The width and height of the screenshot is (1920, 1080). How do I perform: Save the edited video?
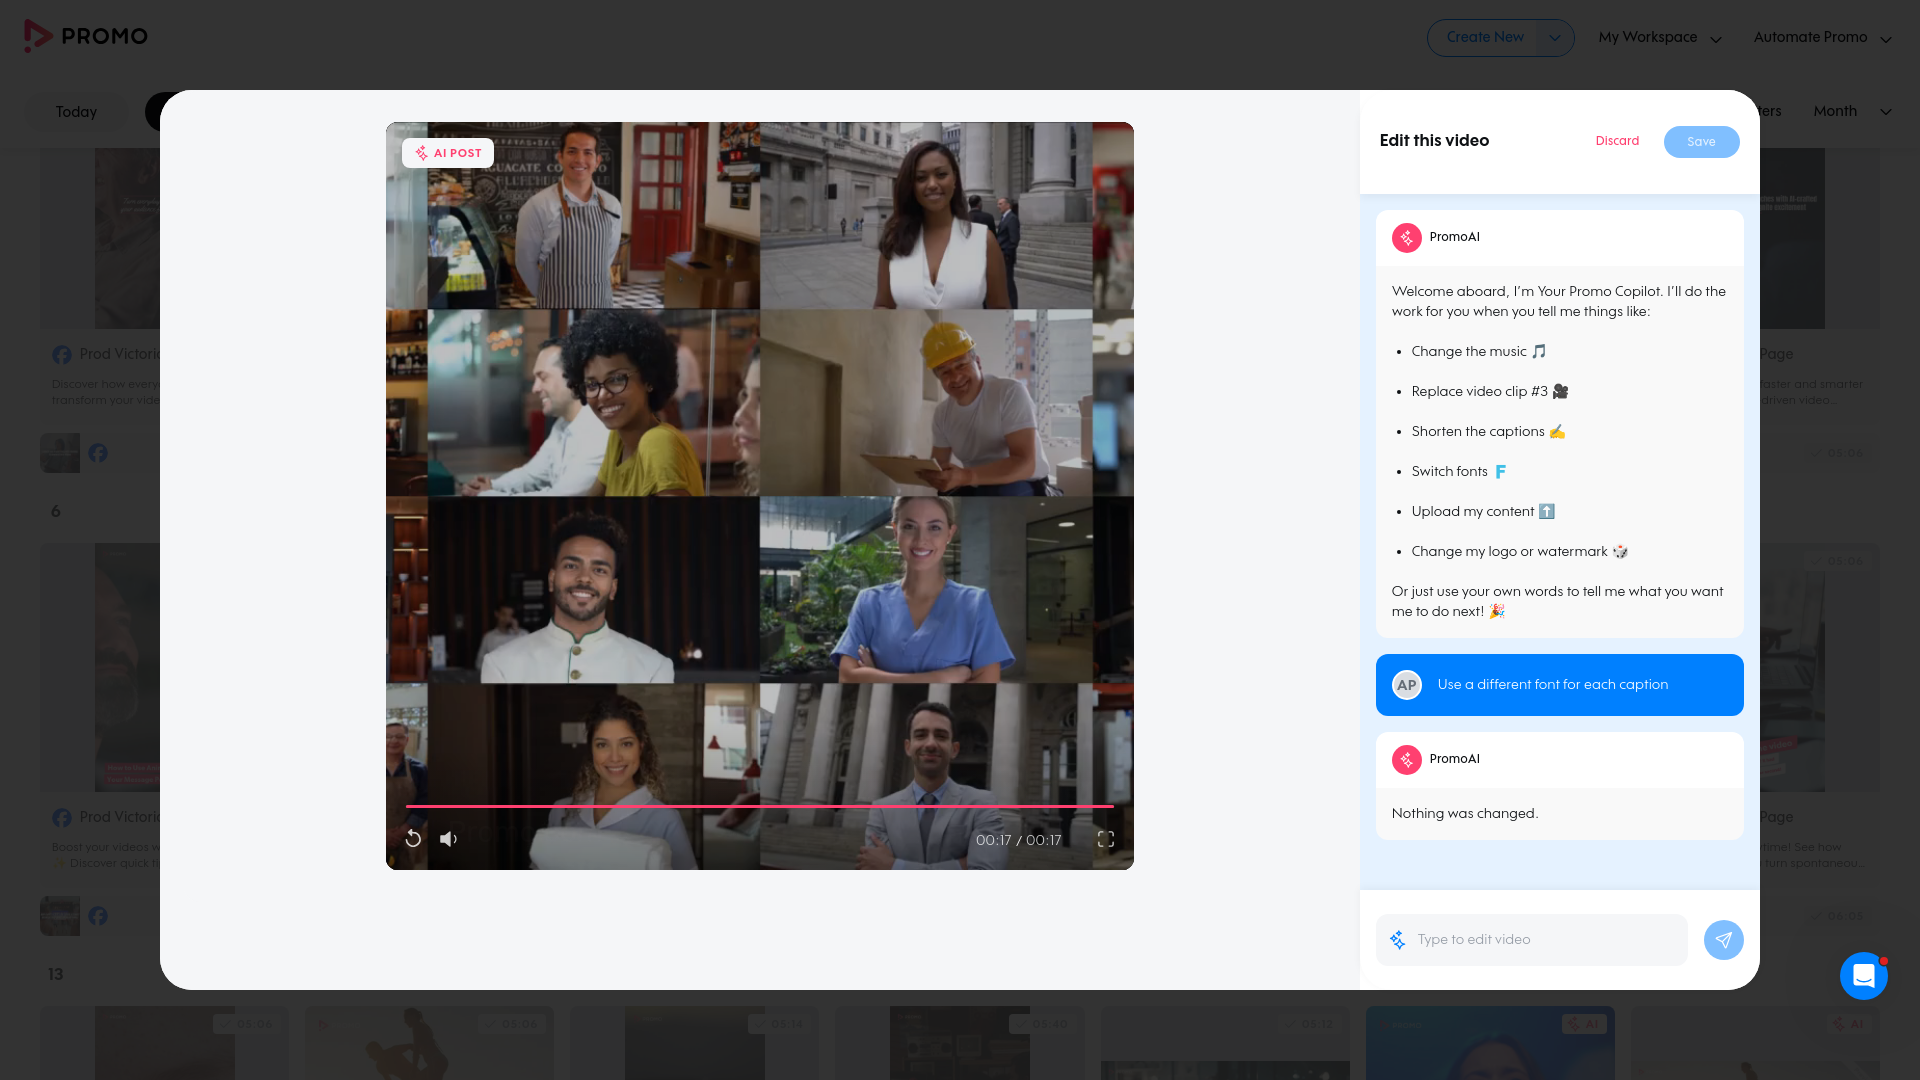pos(1701,142)
